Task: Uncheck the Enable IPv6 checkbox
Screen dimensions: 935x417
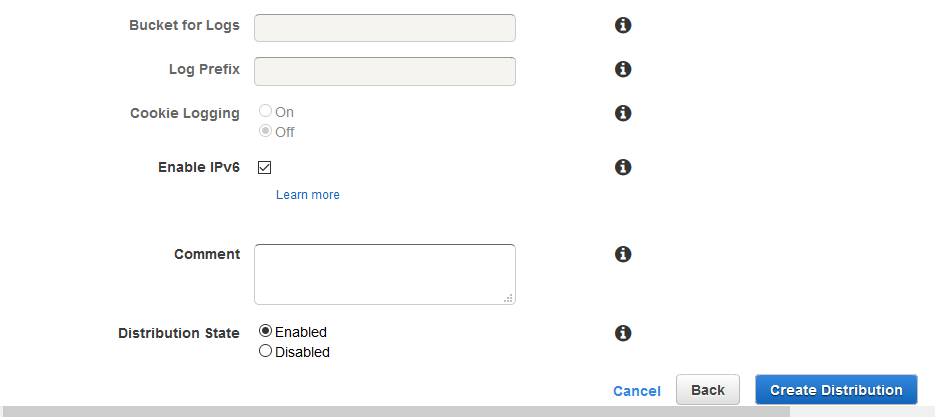Action: coord(264,168)
